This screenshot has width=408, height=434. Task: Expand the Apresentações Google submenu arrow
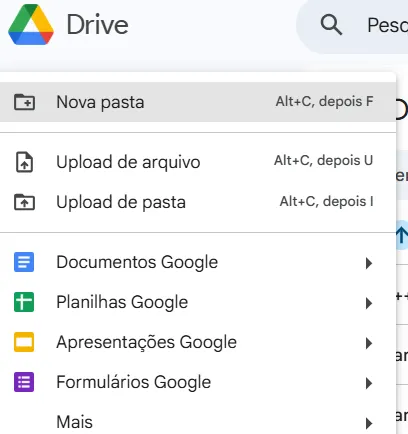(369, 343)
